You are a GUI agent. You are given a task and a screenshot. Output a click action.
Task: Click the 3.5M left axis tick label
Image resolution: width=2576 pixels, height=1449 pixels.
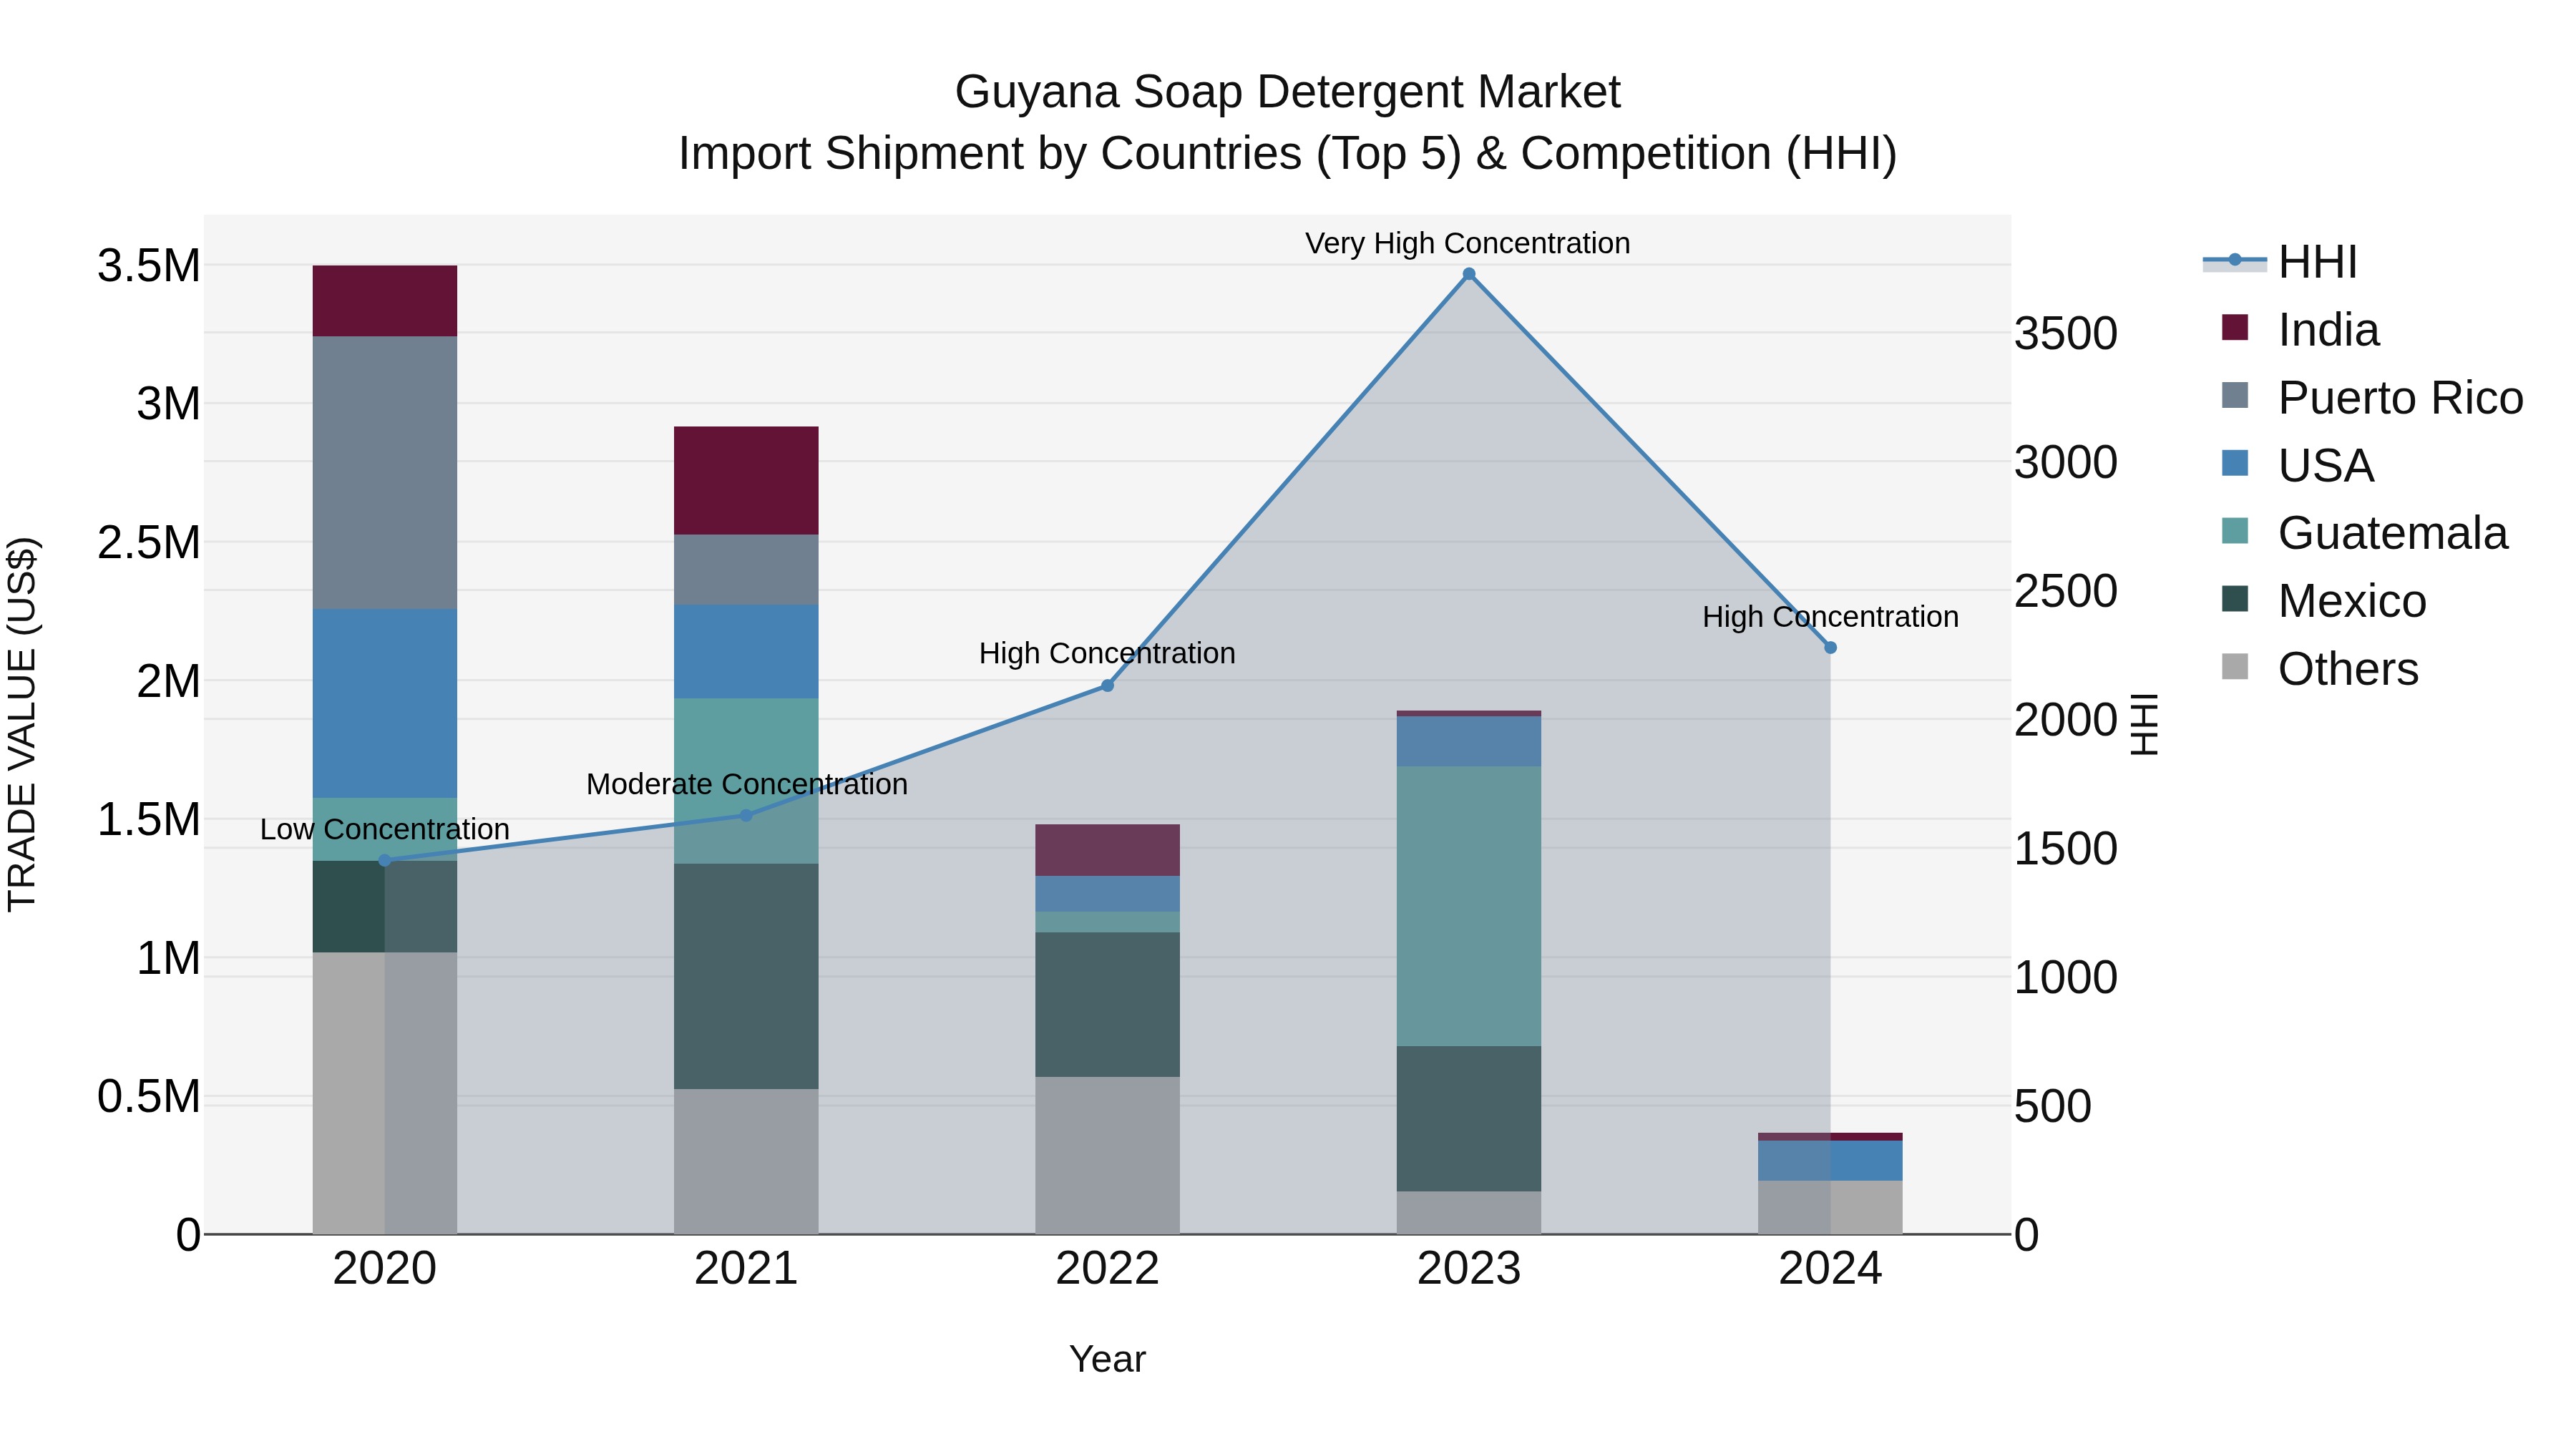pyautogui.click(x=149, y=266)
